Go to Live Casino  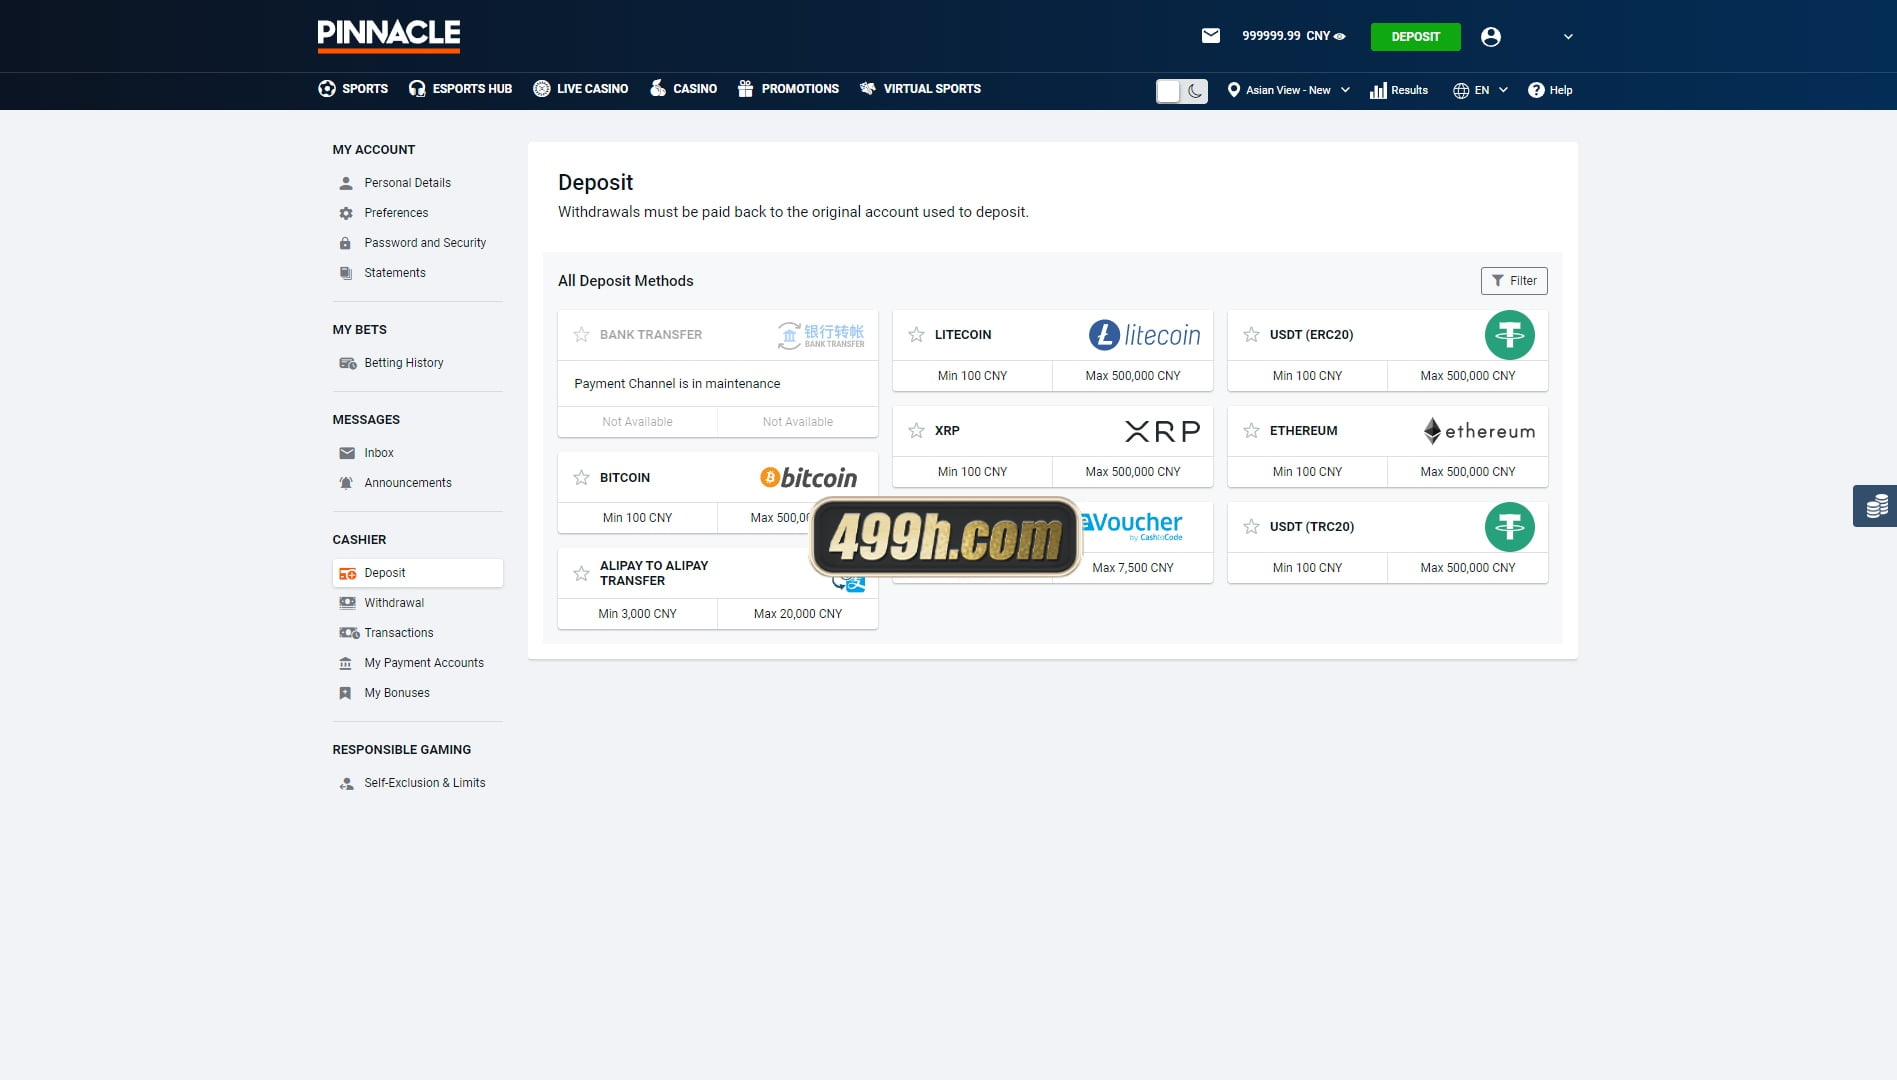(x=580, y=89)
